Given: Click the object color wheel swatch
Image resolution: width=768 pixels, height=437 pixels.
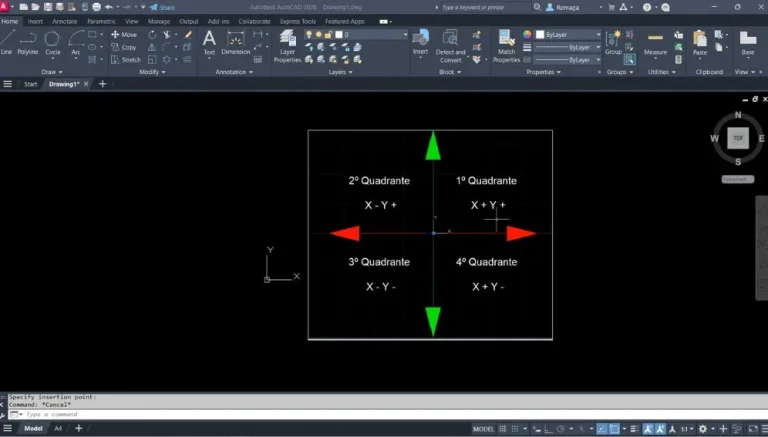Looking at the screenshot, I should tap(527, 34).
